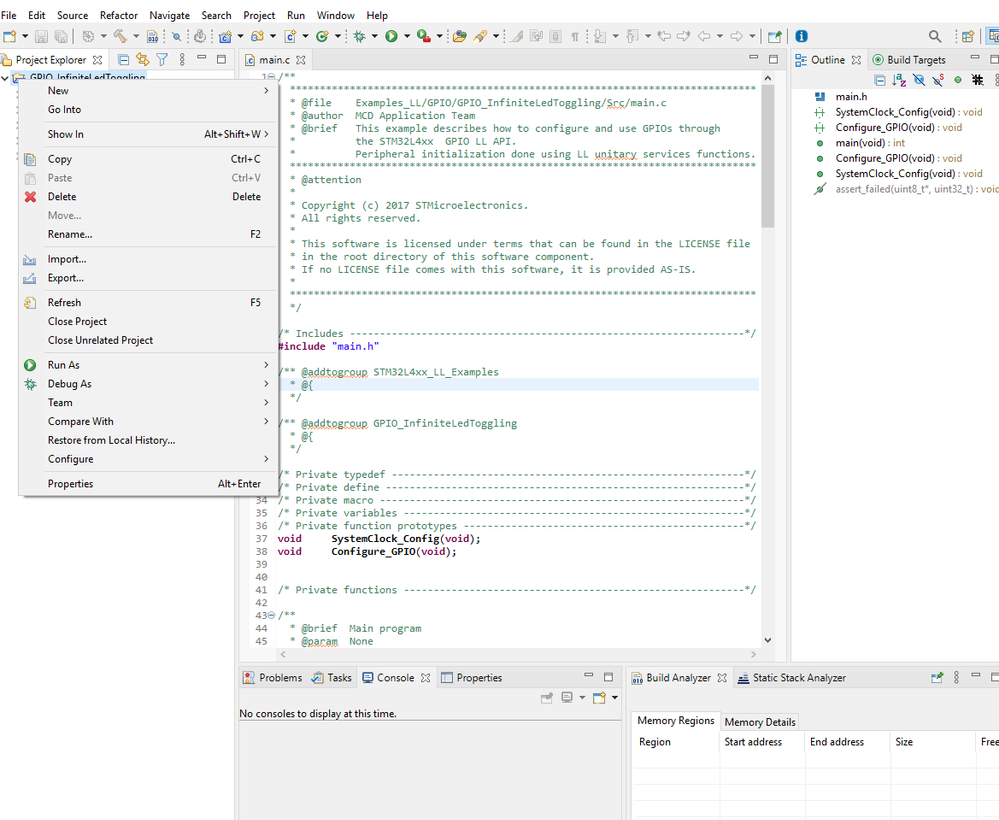Click the Search magnifier icon in toolbar
Image resolution: width=999 pixels, height=820 pixels.
935,36
